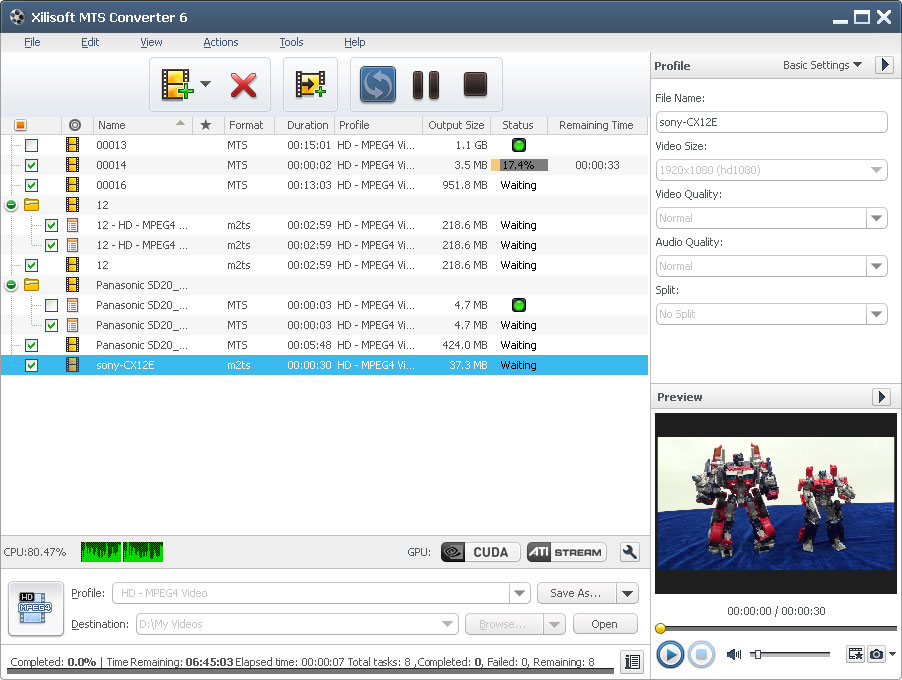Open the Tools menu
The width and height of the screenshot is (902, 680).
point(291,42)
